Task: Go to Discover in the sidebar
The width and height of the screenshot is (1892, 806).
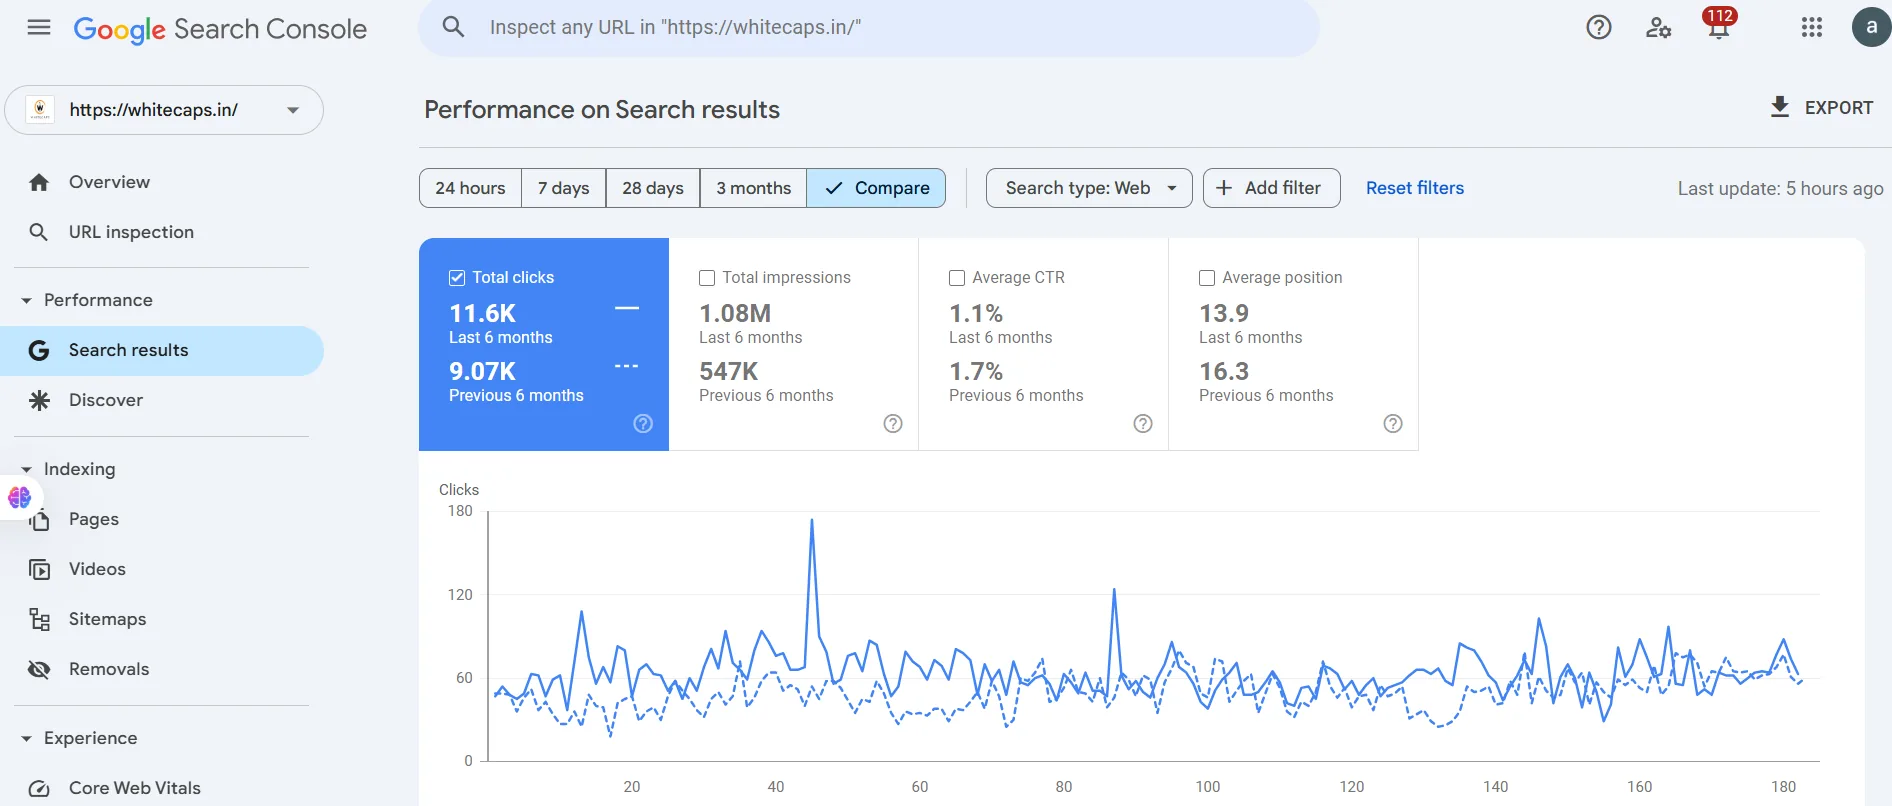Action: tap(106, 400)
